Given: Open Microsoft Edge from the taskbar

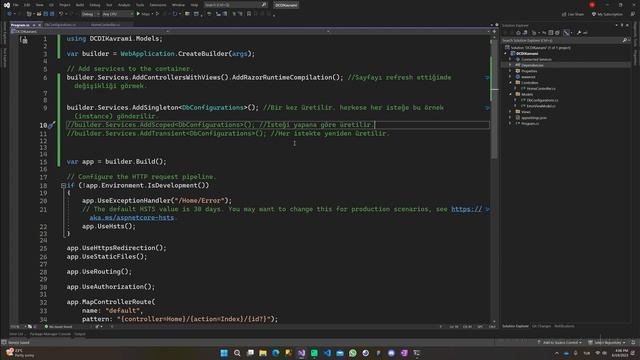Looking at the screenshot, I should 276,353.
